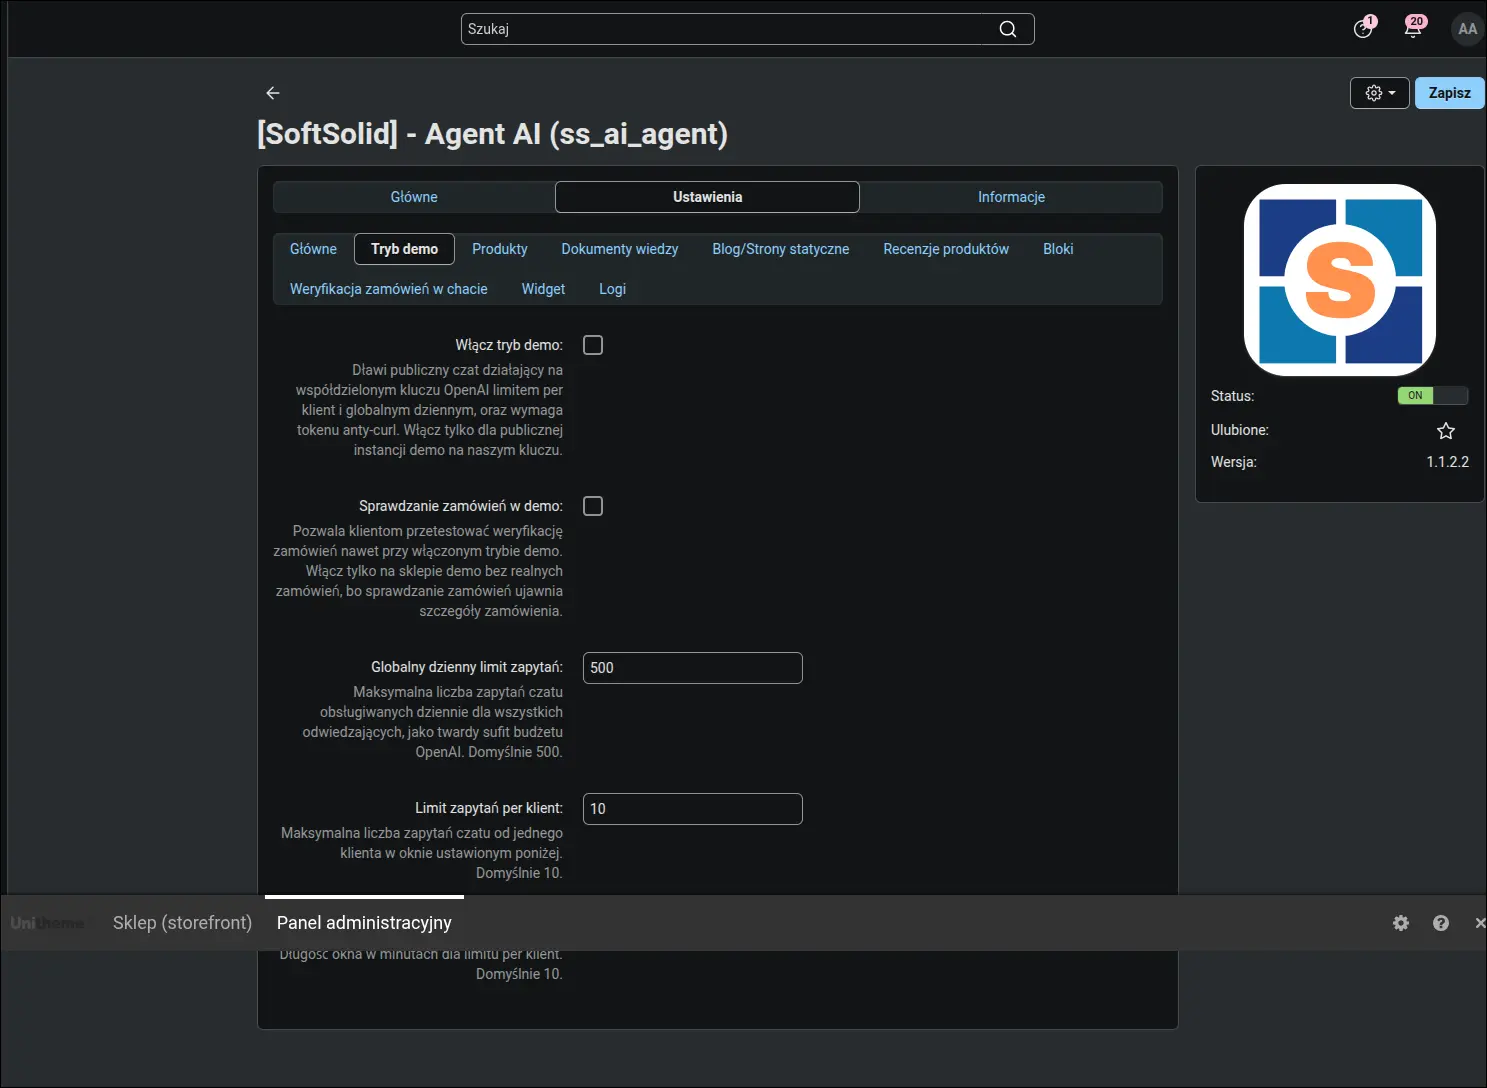Mark add-on as favorite with star
1487x1088 pixels.
coord(1446,431)
